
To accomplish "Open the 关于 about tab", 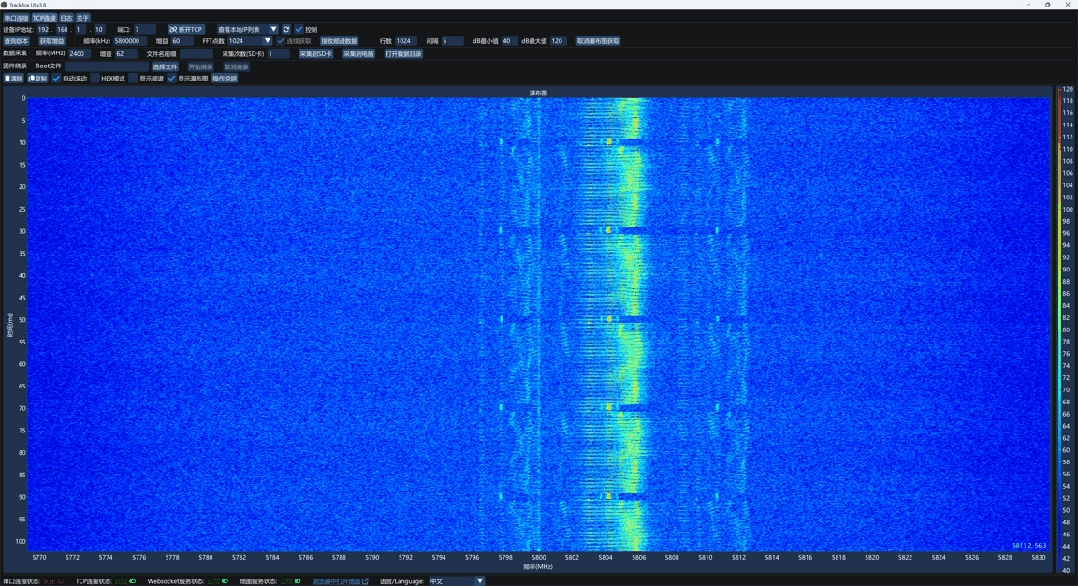I will pyautogui.click(x=82, y=18).
